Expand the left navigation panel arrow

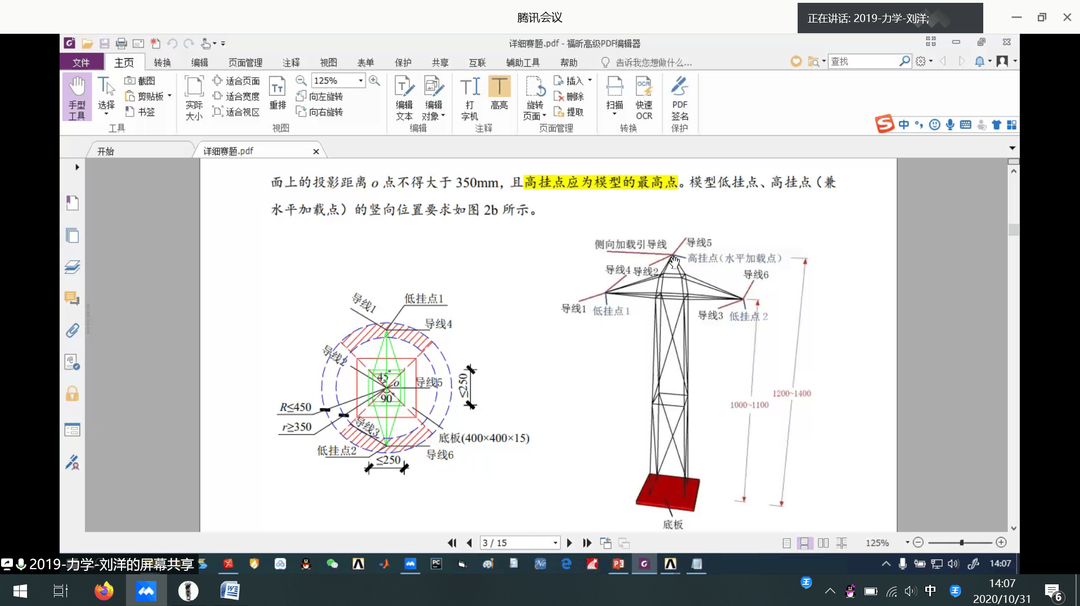pyautogui.click(x=77, y=167)
